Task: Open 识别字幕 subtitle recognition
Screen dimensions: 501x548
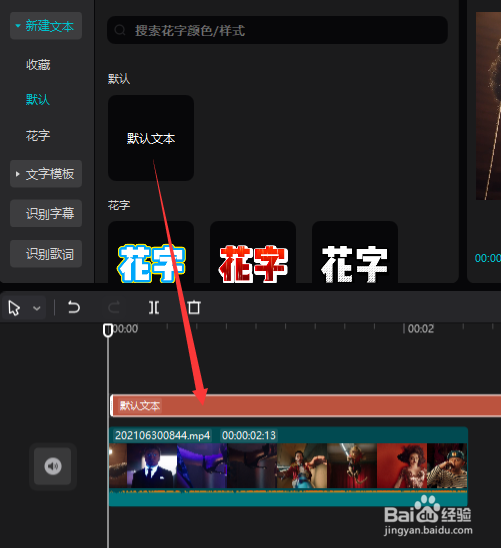Action: click(46, 214)
